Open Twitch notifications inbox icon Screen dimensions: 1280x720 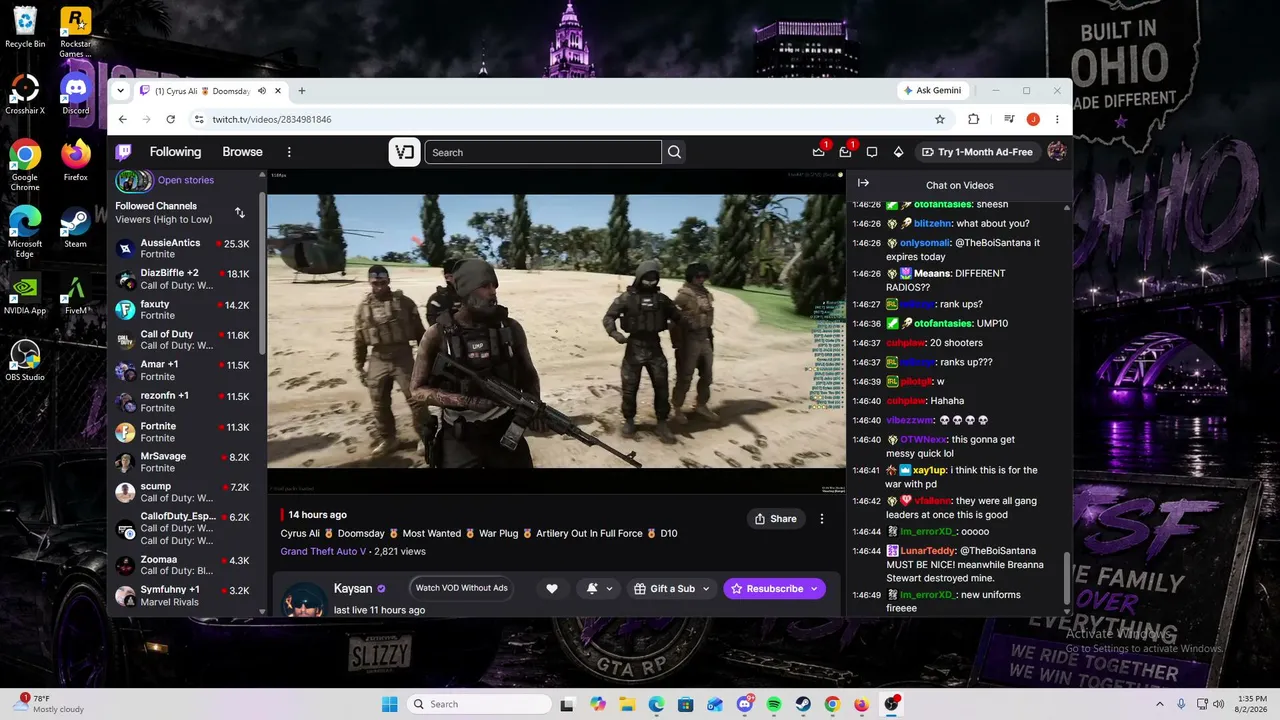845,152
